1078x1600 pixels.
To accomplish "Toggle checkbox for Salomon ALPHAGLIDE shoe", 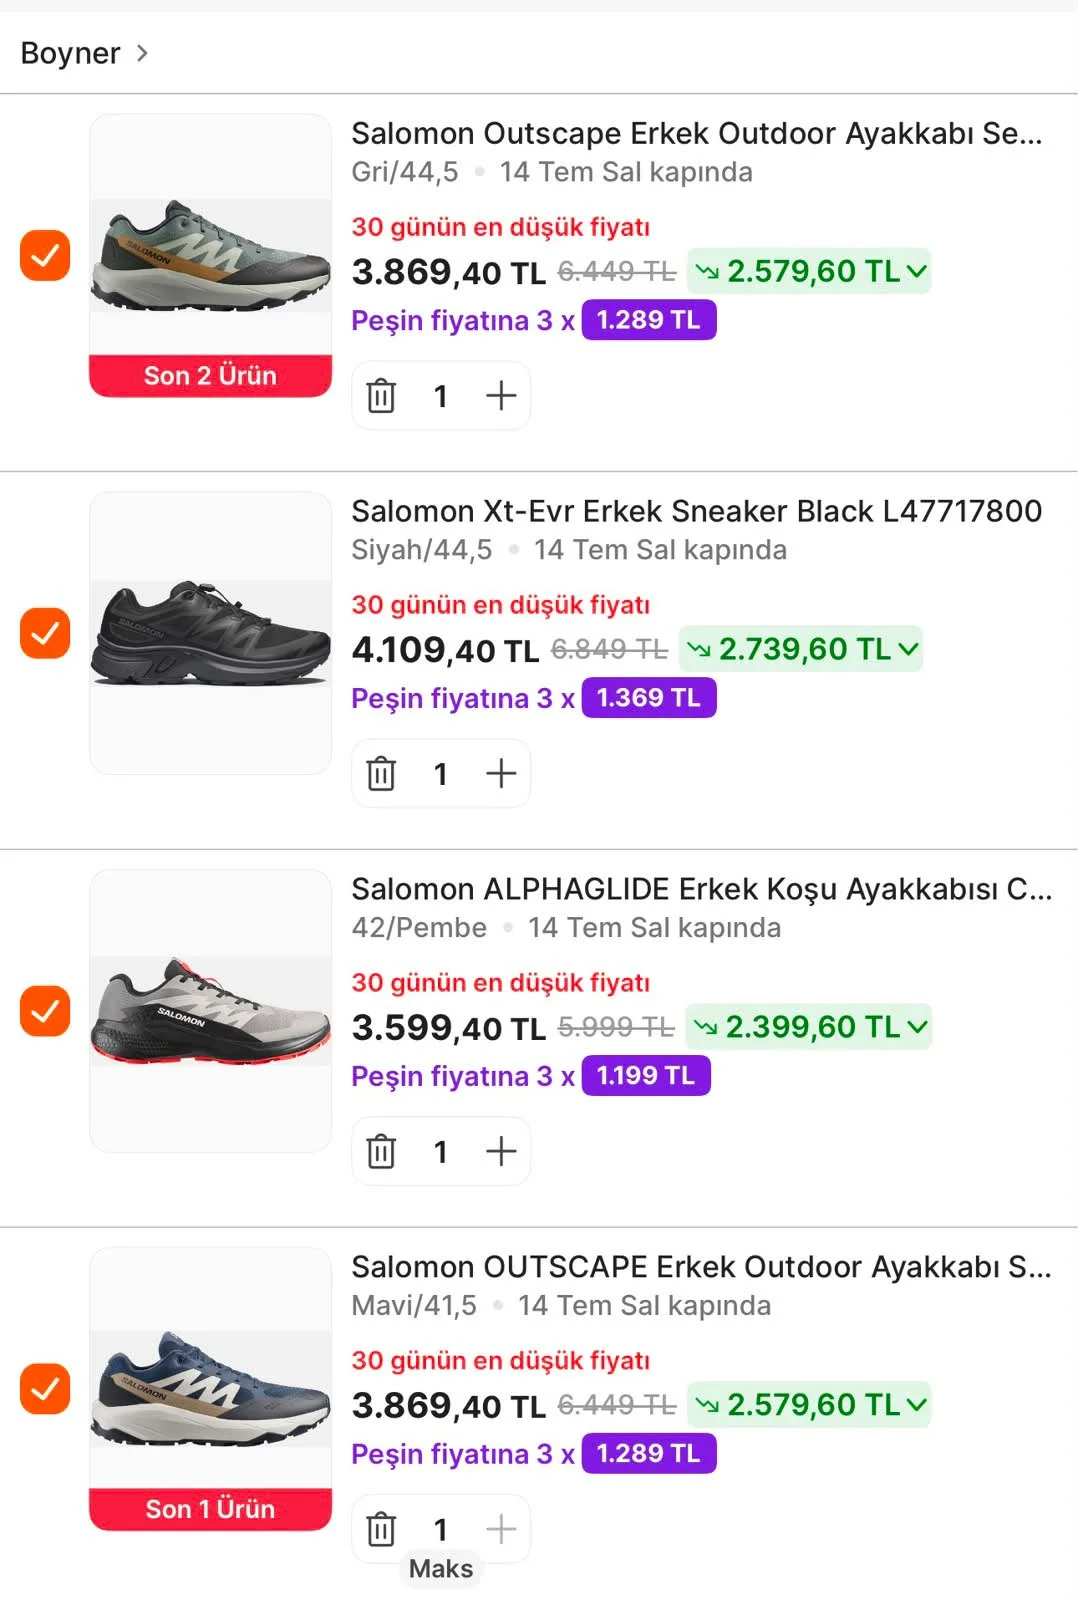I will pos(45,1011).
